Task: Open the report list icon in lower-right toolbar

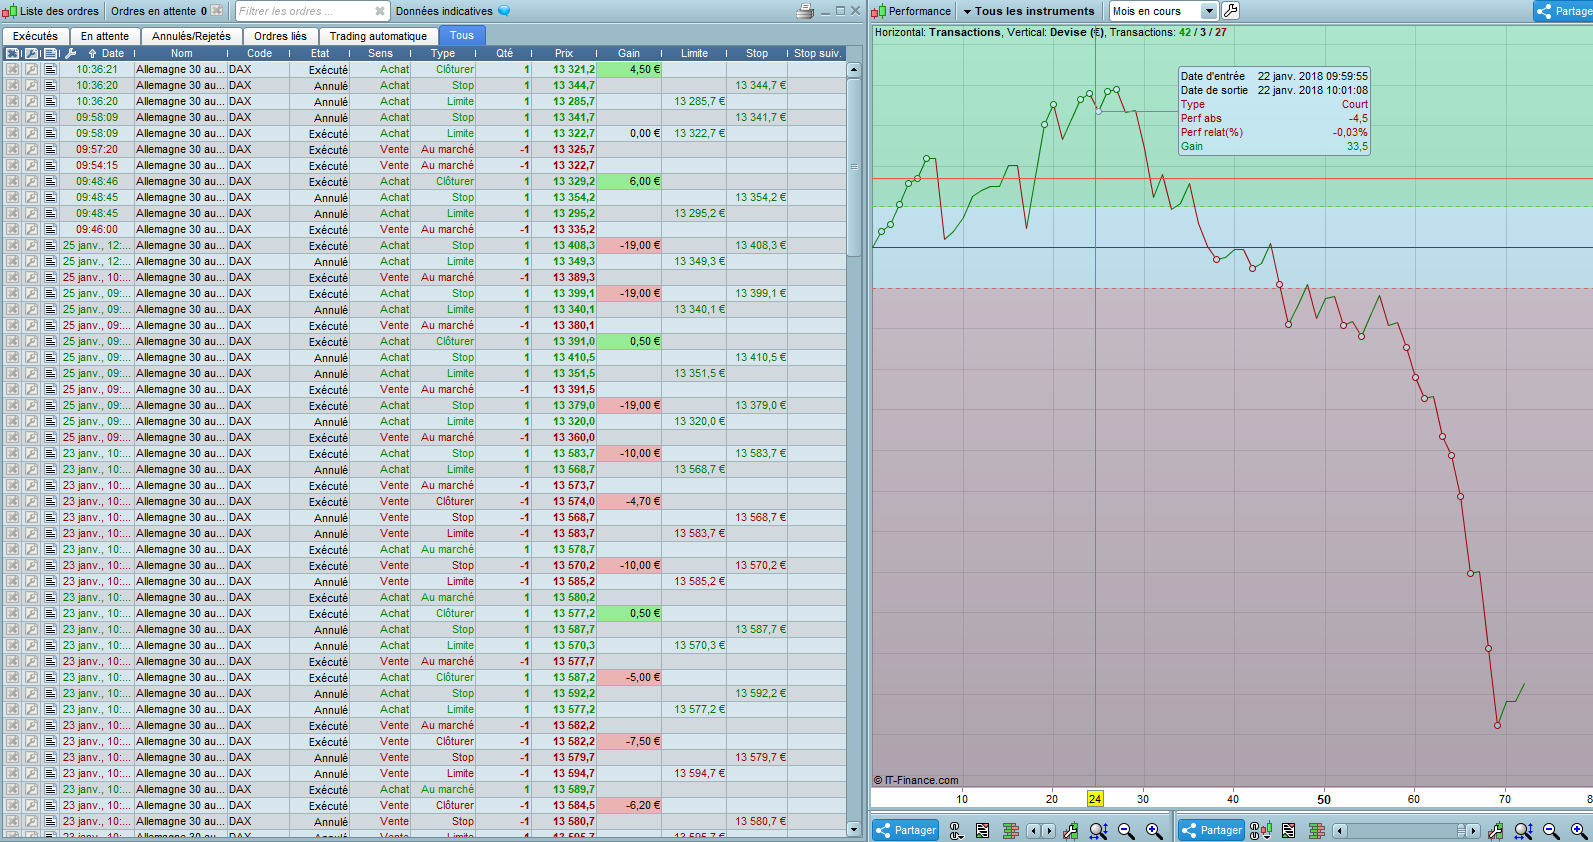Action: point(1288,831)
